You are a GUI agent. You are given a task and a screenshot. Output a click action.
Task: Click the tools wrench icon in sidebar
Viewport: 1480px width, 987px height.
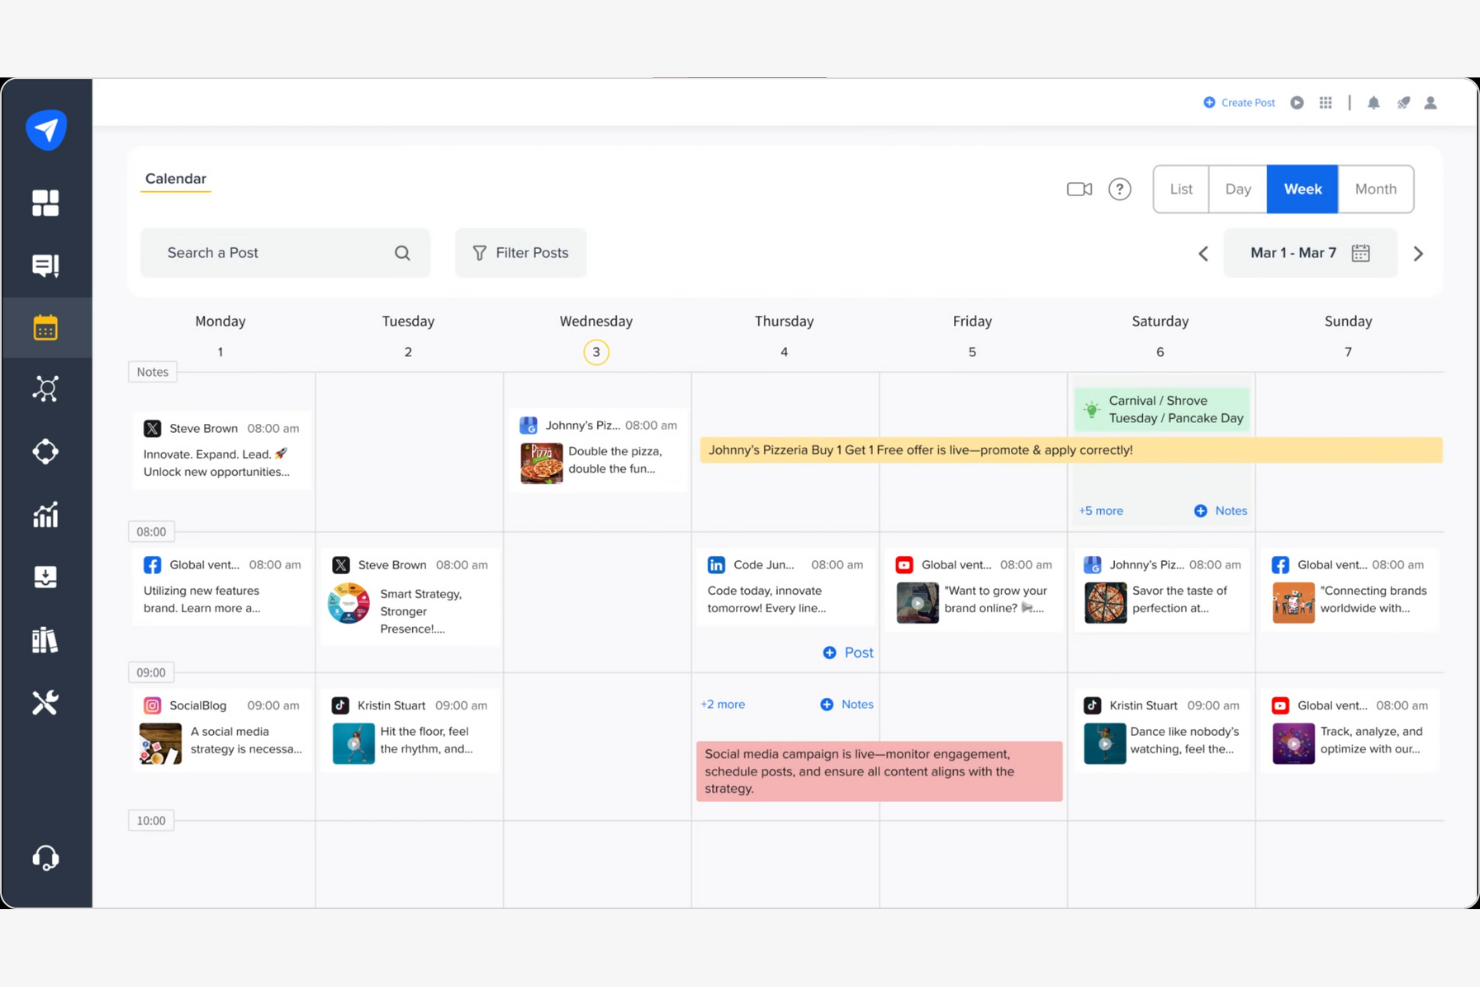(46, 702)
